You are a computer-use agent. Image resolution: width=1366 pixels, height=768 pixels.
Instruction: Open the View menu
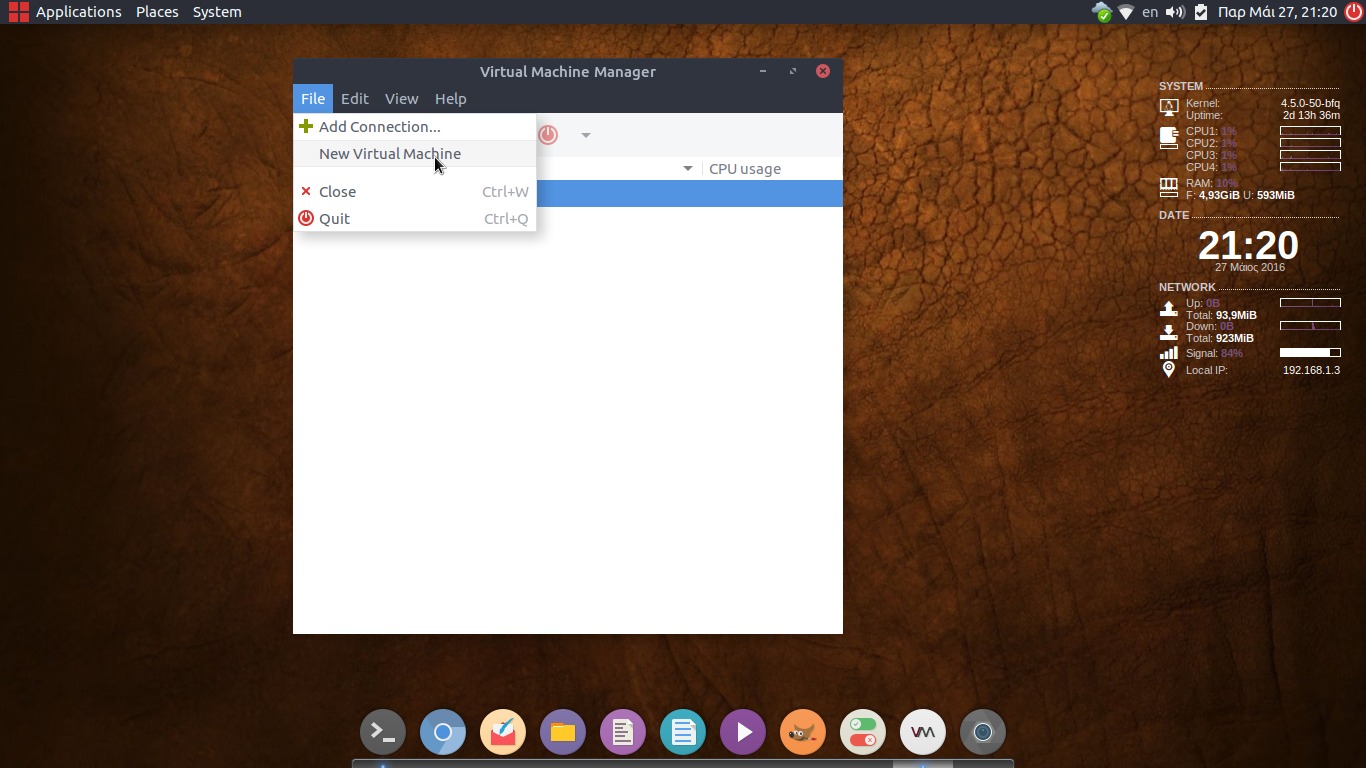point(401,99)
